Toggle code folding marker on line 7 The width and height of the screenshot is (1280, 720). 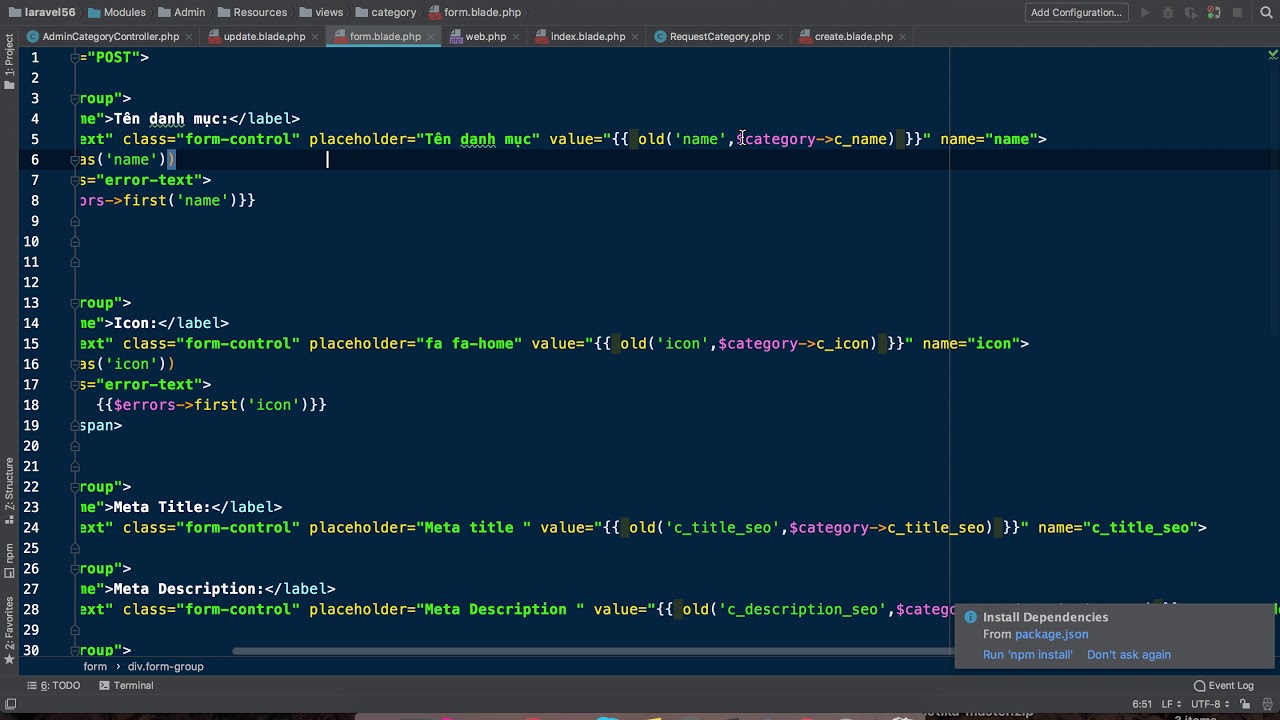coord(75,181)
